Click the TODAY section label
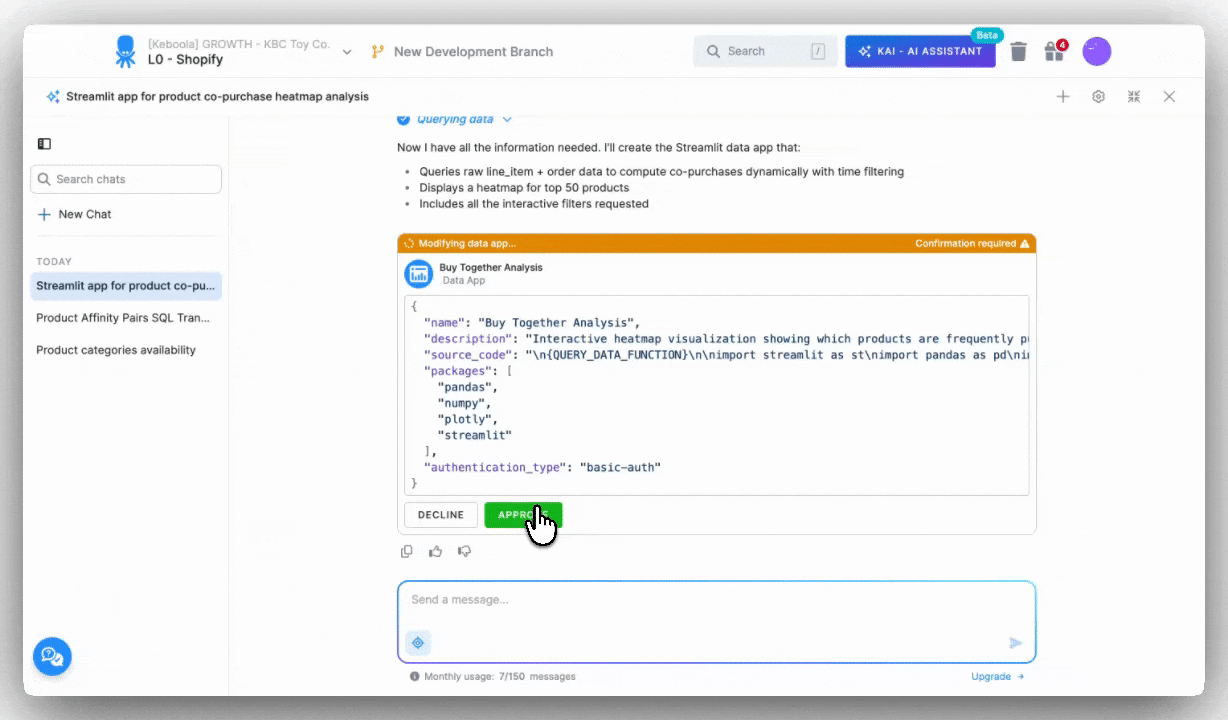The width and height of the screenshot is (1228, 720). [x=54, y=262]
